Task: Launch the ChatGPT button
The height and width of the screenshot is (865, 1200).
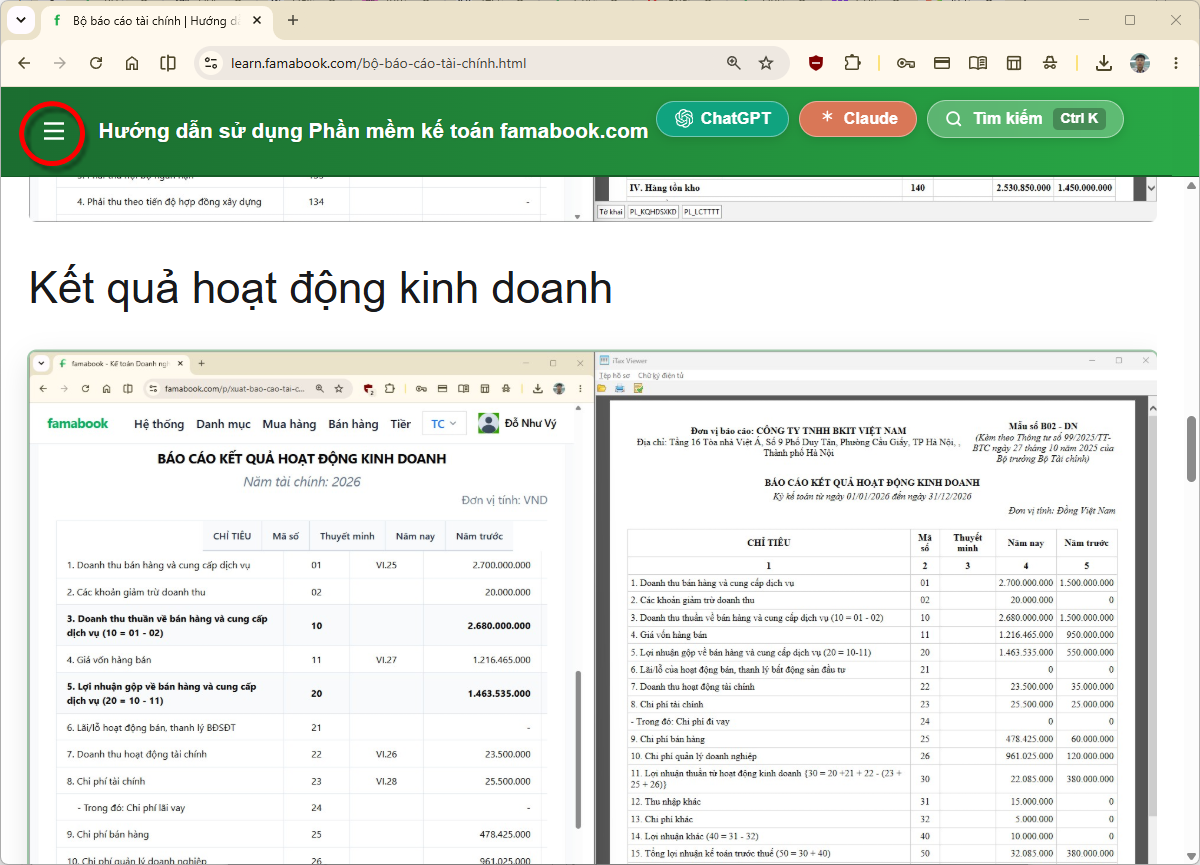Action: point(722,119)
